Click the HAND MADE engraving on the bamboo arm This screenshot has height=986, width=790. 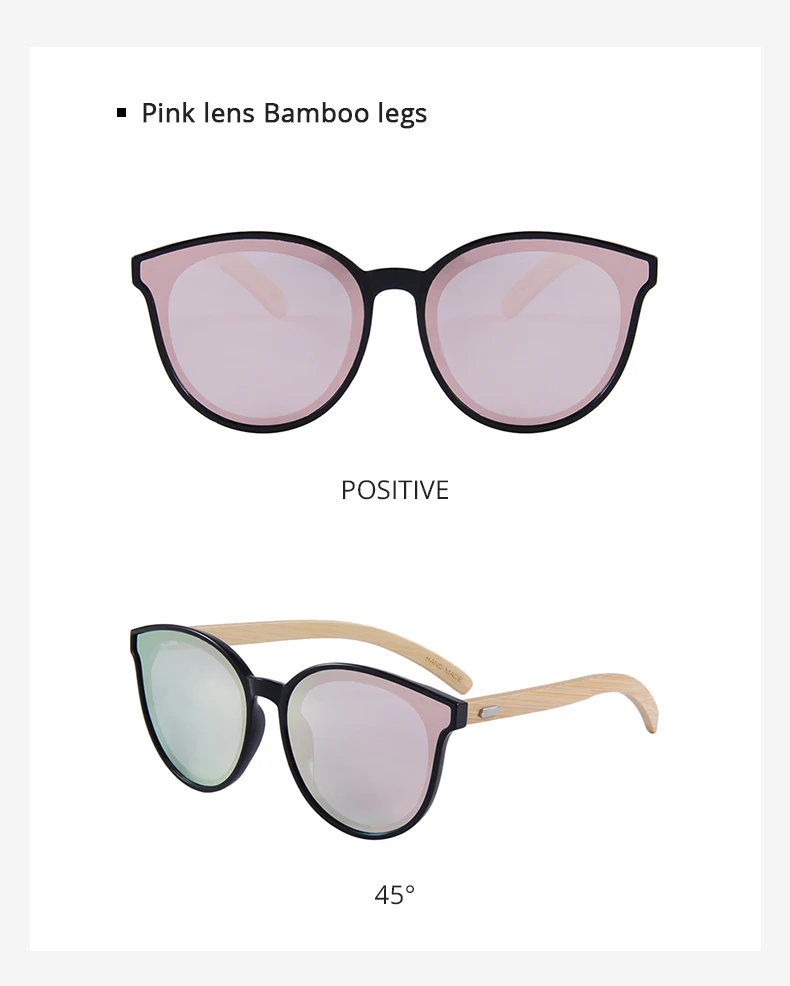point(444,670)
